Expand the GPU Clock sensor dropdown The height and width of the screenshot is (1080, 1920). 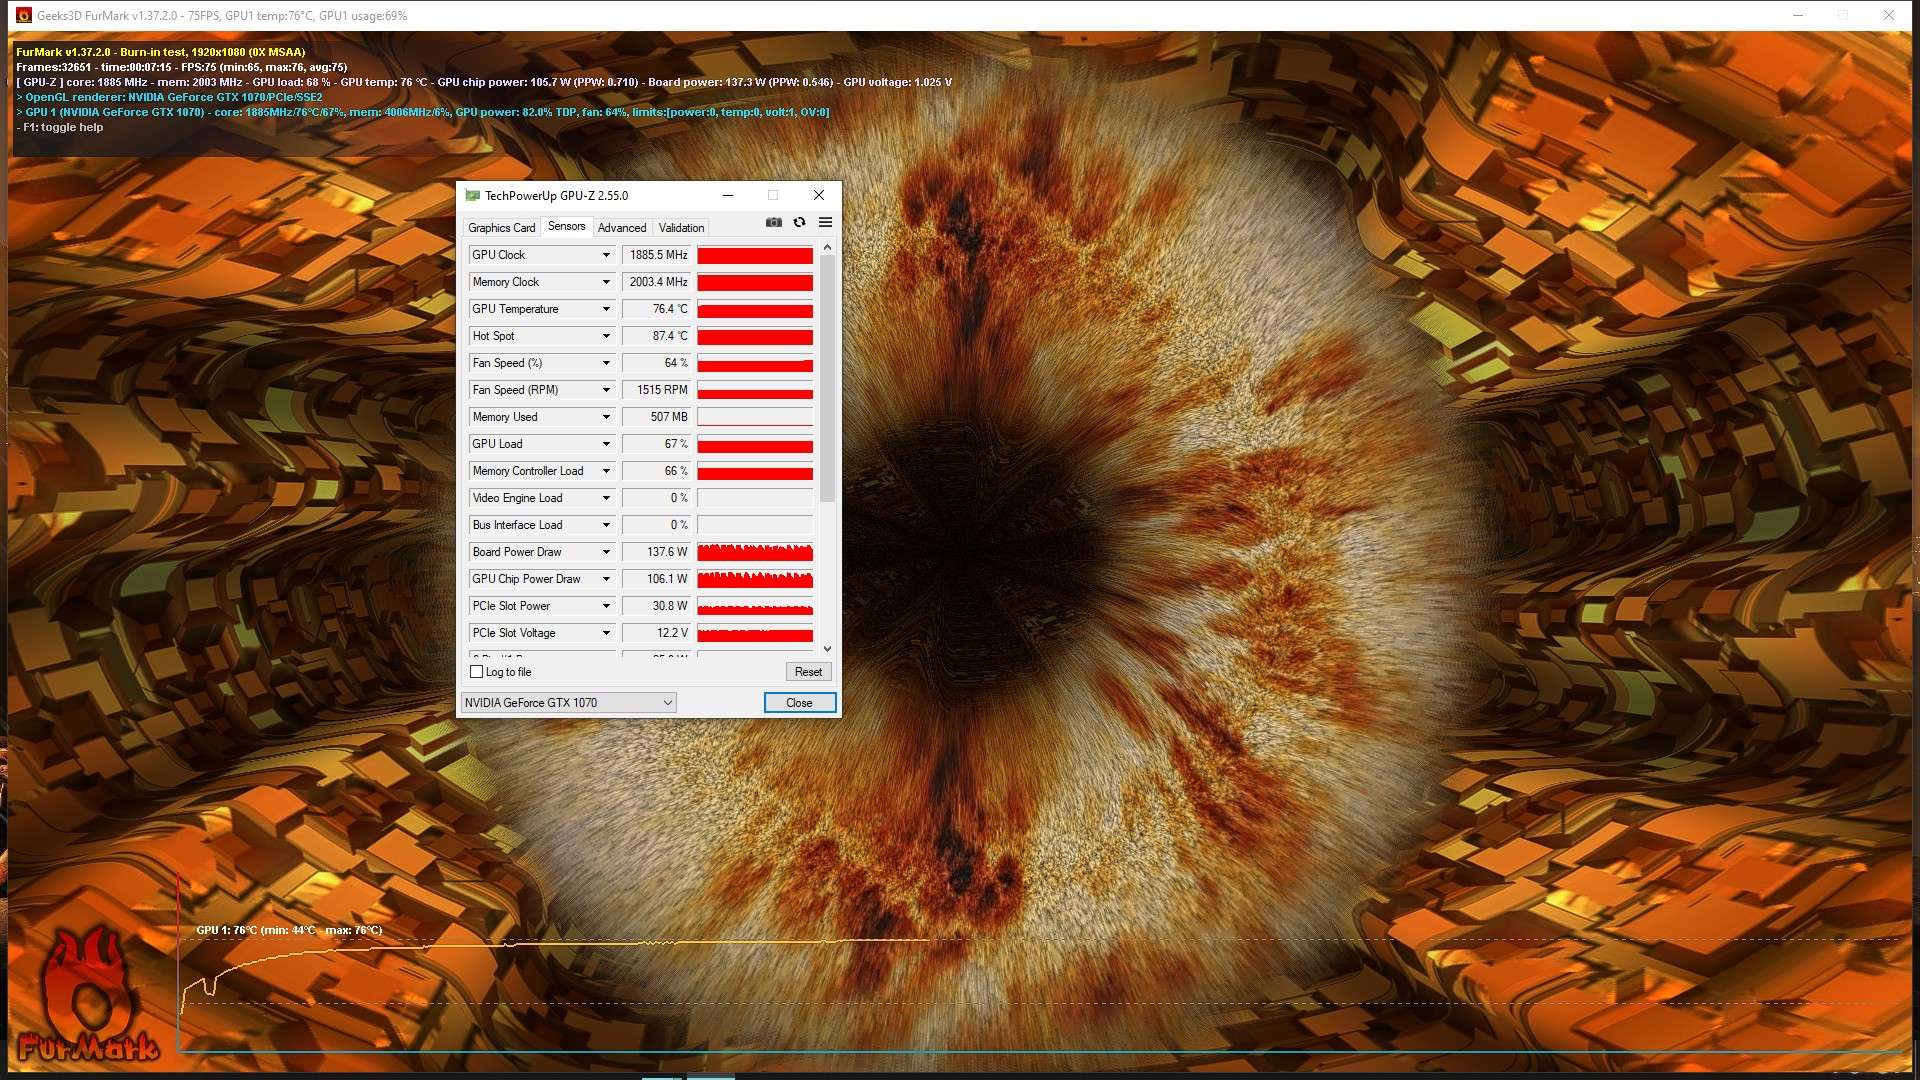[x=606, y=255]
